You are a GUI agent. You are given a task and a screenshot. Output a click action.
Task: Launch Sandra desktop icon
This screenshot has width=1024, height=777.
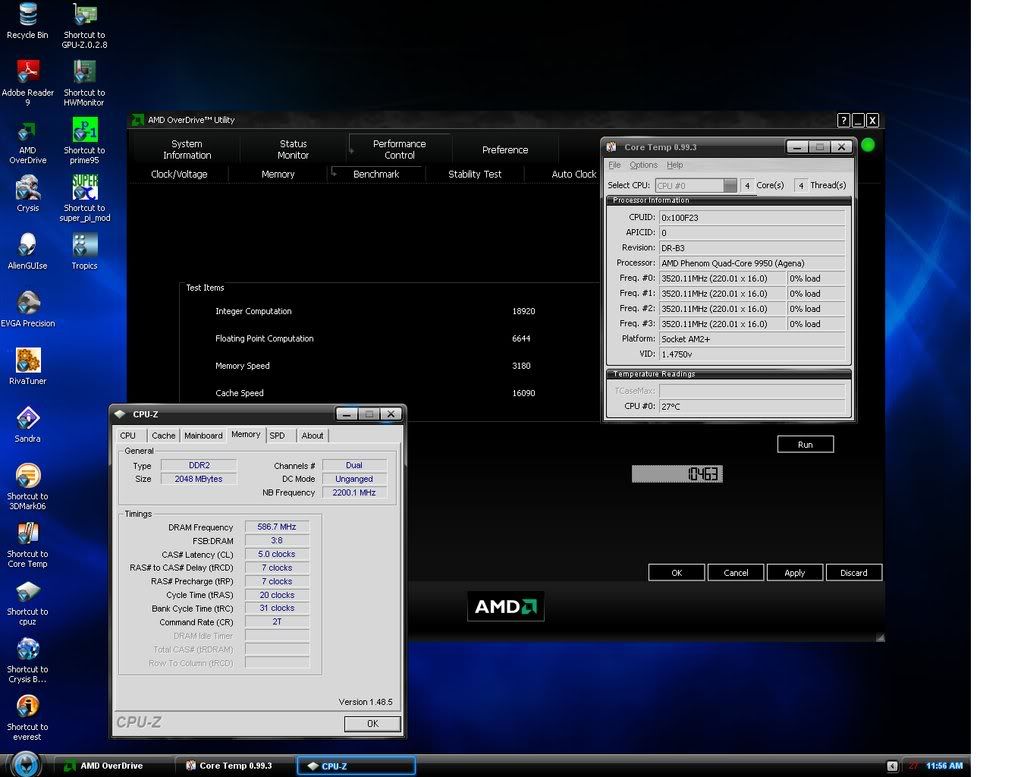(27, 424)
